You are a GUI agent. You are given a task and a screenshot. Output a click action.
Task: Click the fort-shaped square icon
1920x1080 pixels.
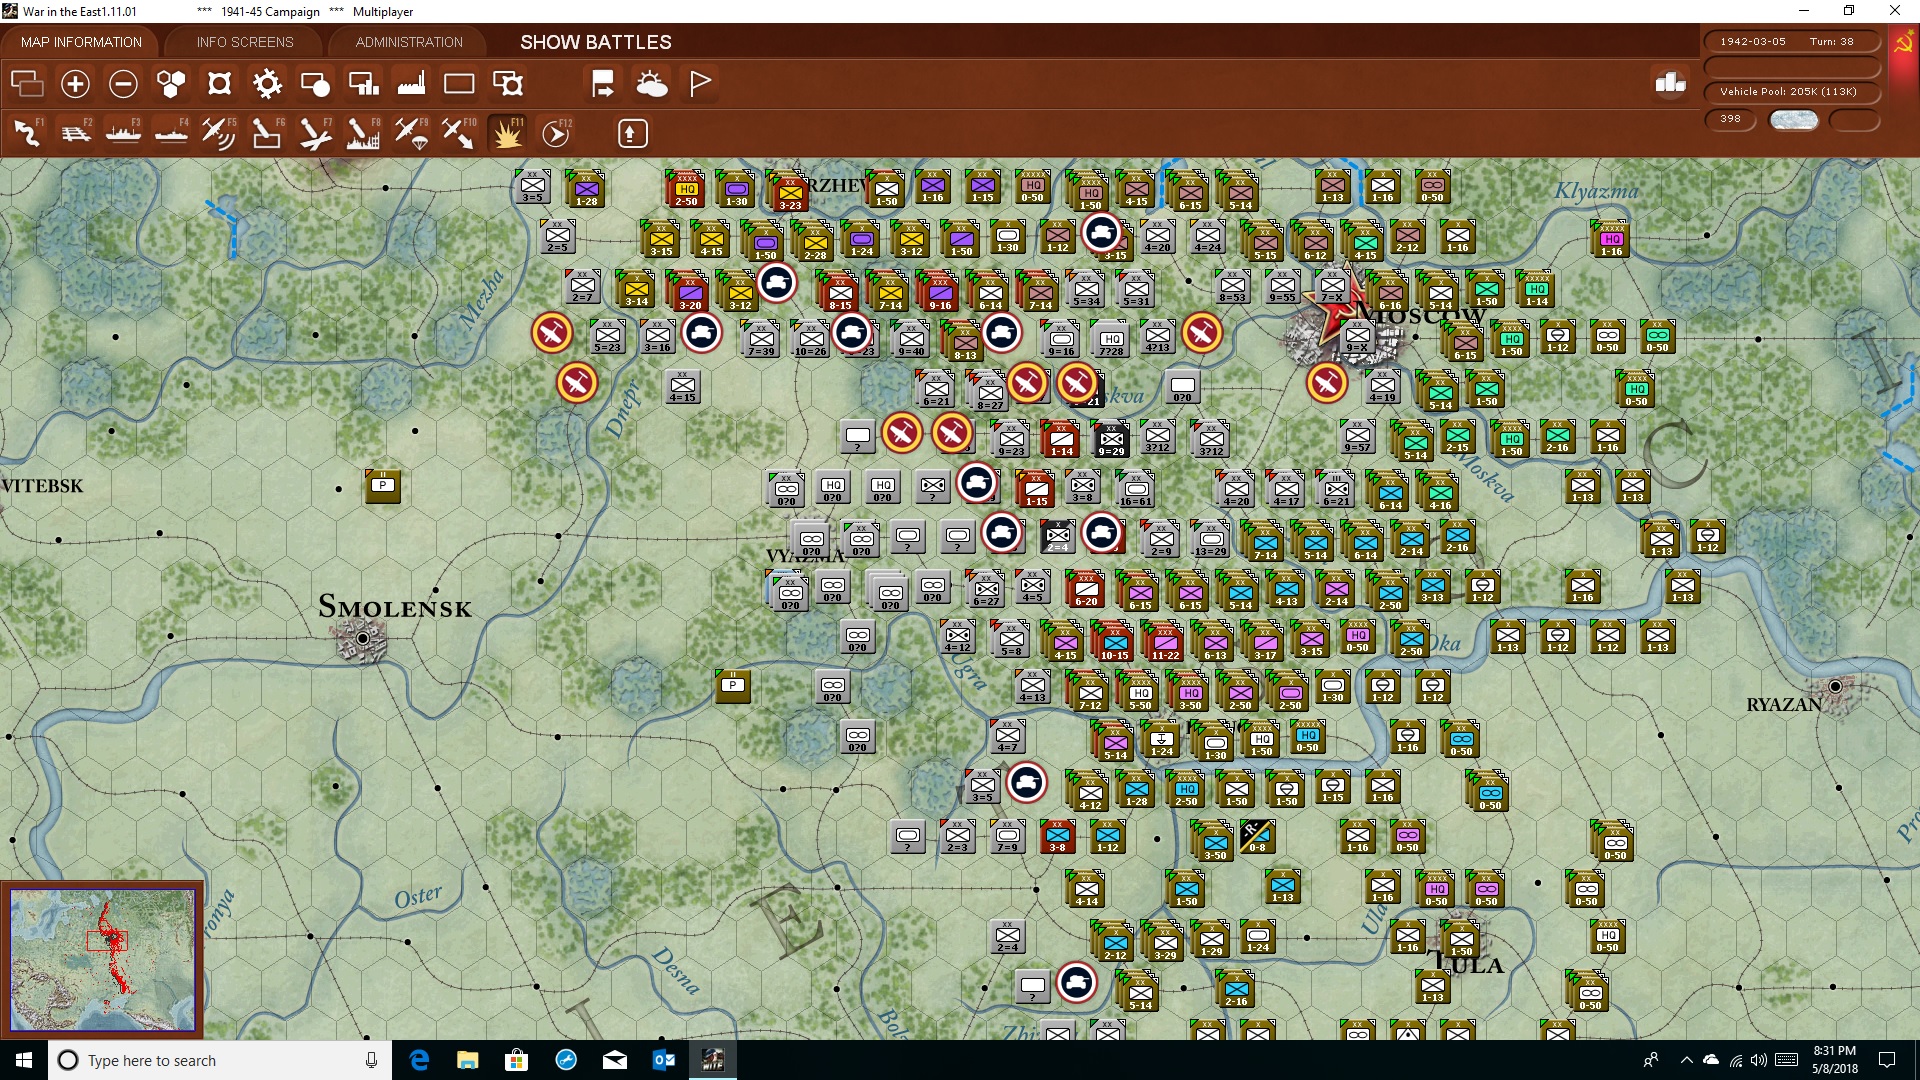pyautogui.click(x=219, y=84)
